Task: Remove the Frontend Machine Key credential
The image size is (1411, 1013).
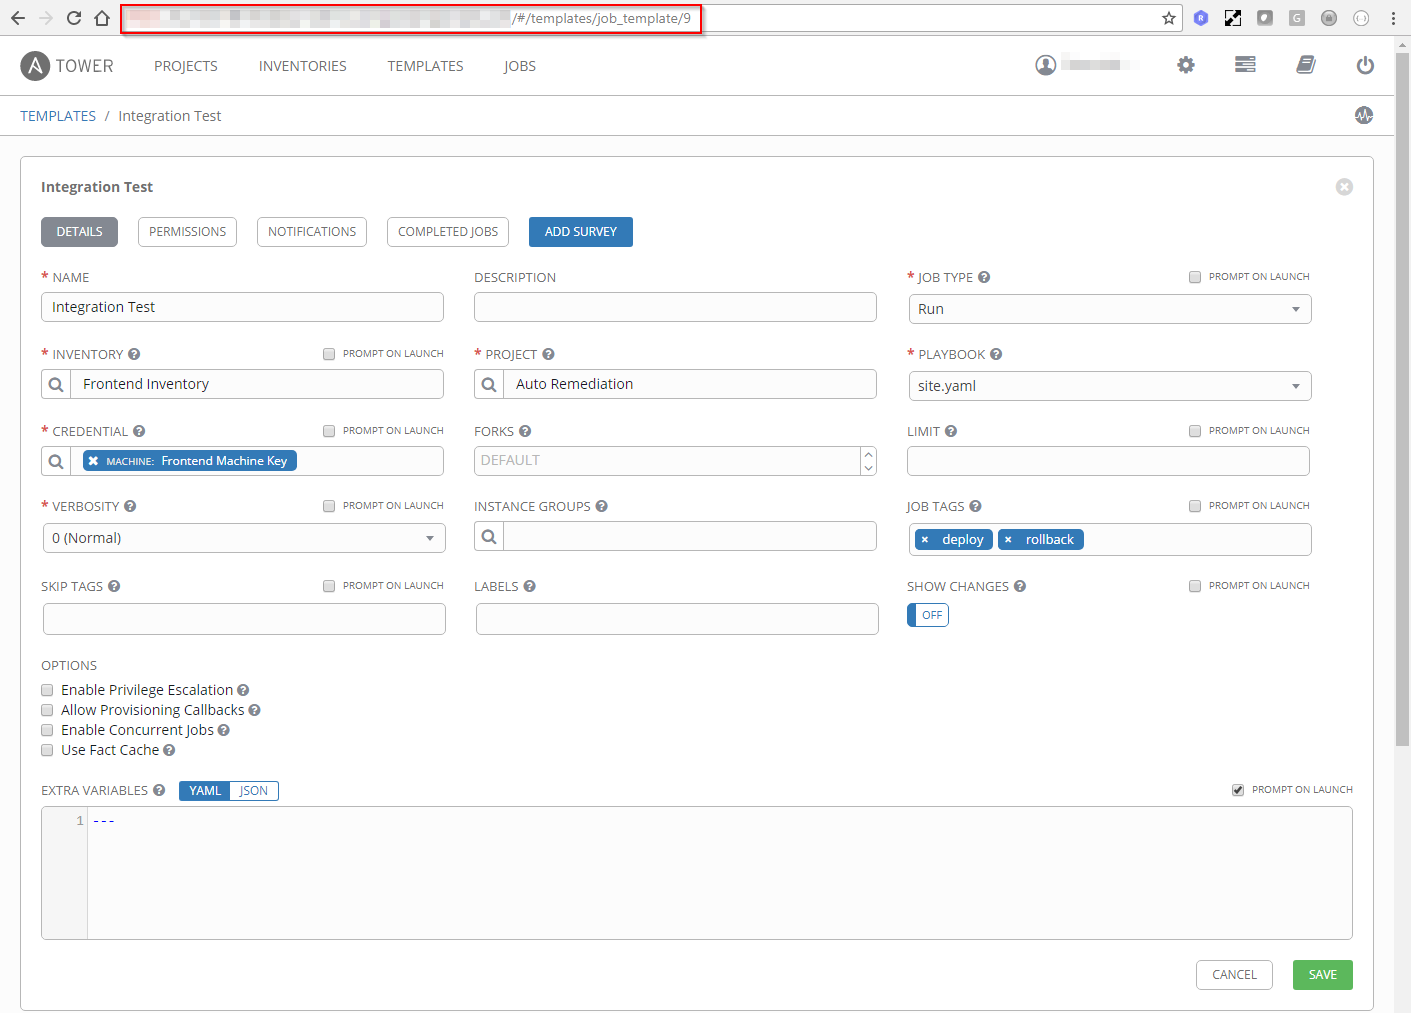Action: coord(93,461)
